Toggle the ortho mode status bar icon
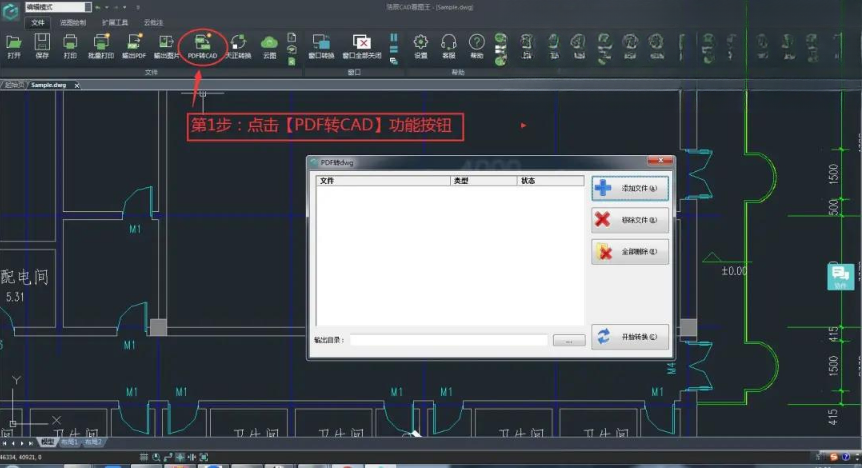Screen dimensions: 862x468 [168, 457]
